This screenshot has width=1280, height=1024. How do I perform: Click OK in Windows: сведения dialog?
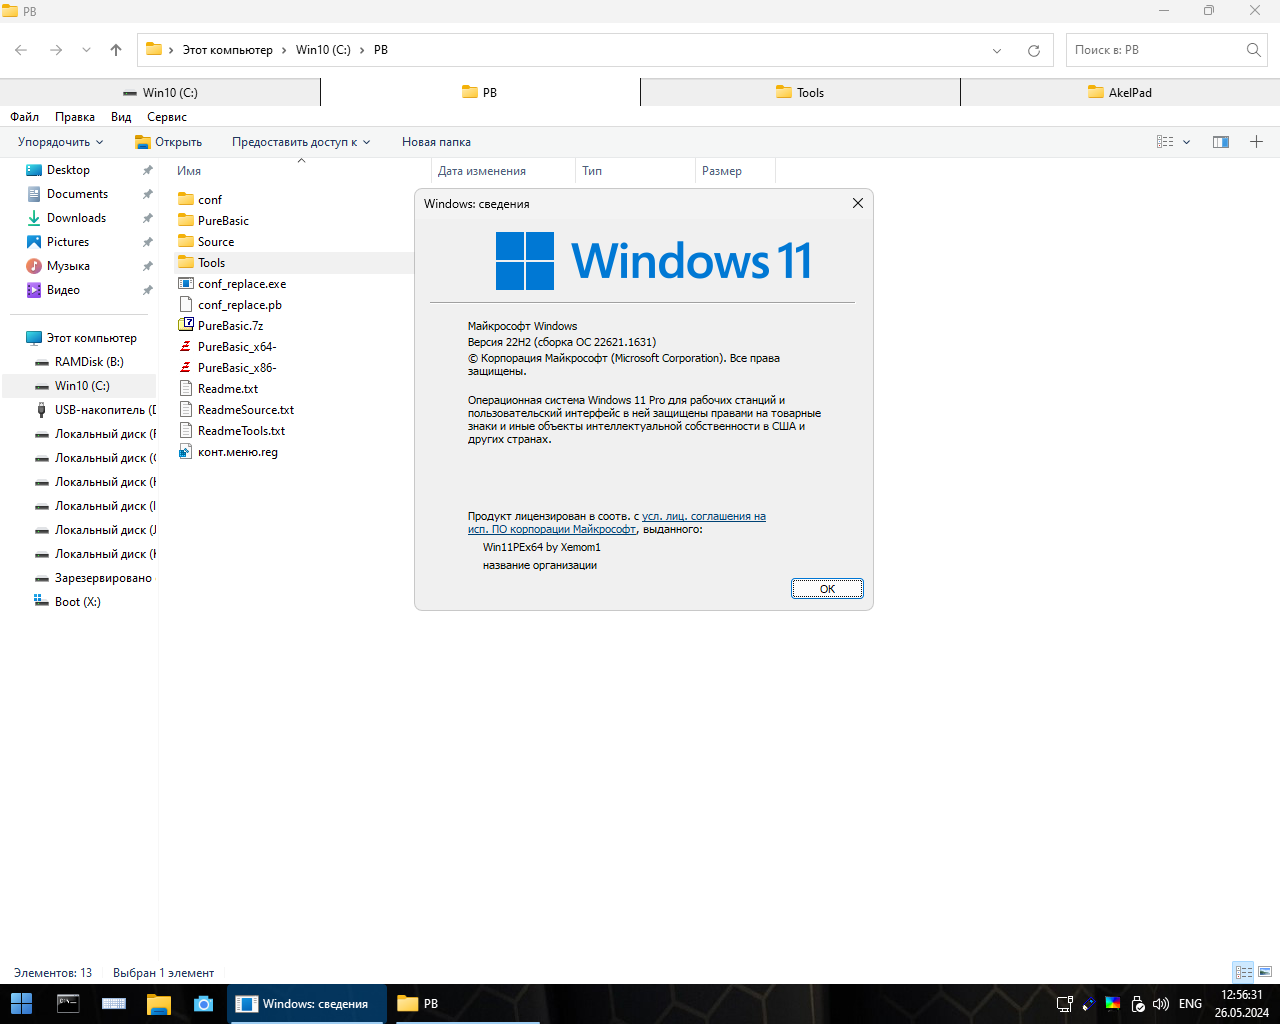827,589
